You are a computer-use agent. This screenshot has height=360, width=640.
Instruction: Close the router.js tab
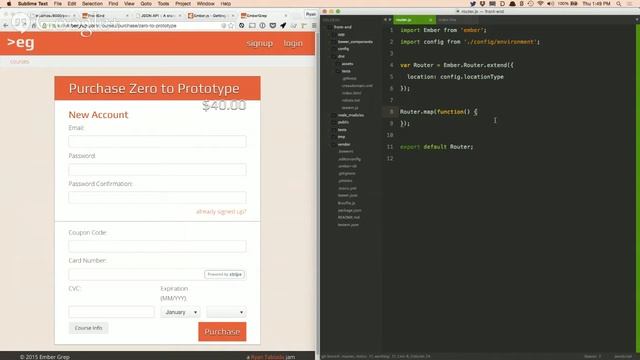[430, 20]
